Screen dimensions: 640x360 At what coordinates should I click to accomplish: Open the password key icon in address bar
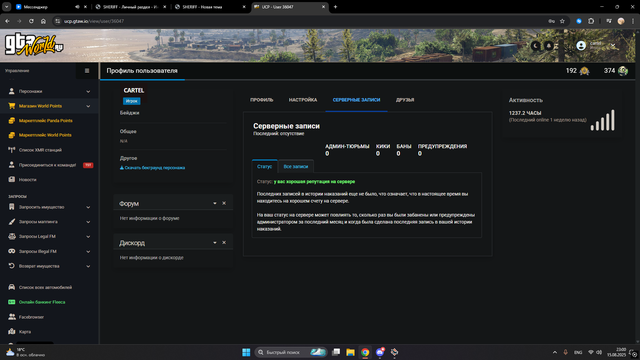tap(551, 21)
